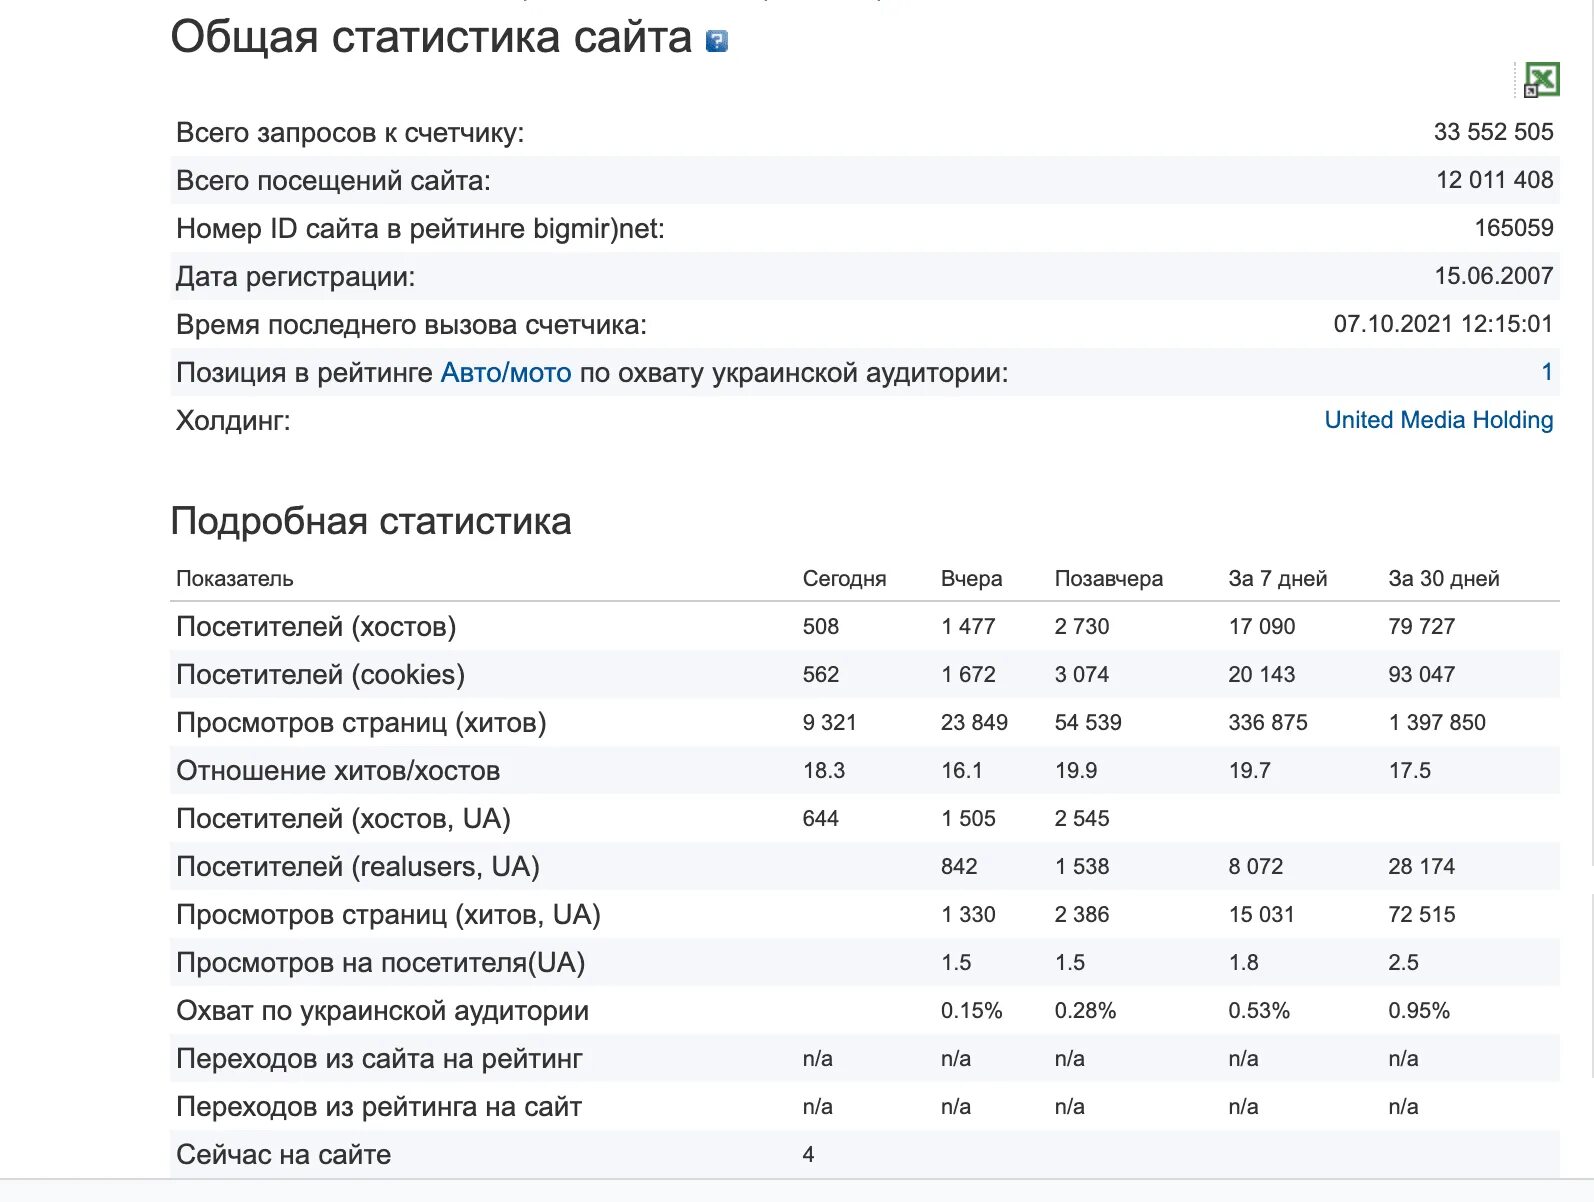
Task: Select the Посетителей (realusers, UA) row label
Action: [x=358, y=867]
